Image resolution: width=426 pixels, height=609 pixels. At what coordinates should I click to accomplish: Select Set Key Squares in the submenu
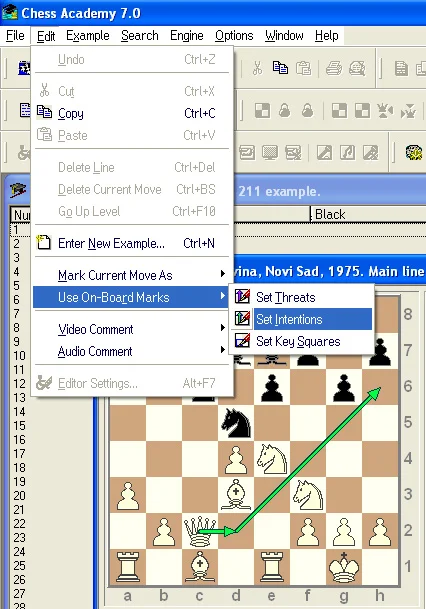pyautogui.click(x=302, y=341)
